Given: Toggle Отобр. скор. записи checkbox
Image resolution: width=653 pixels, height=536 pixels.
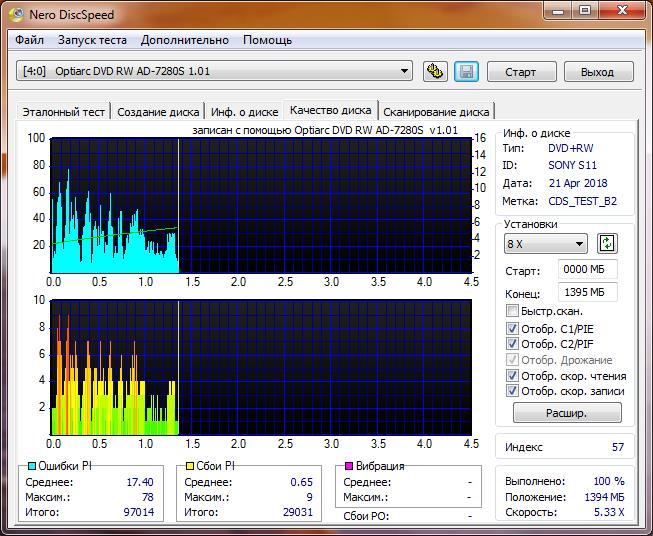Looking at the screenshot, I should point(512,392).
